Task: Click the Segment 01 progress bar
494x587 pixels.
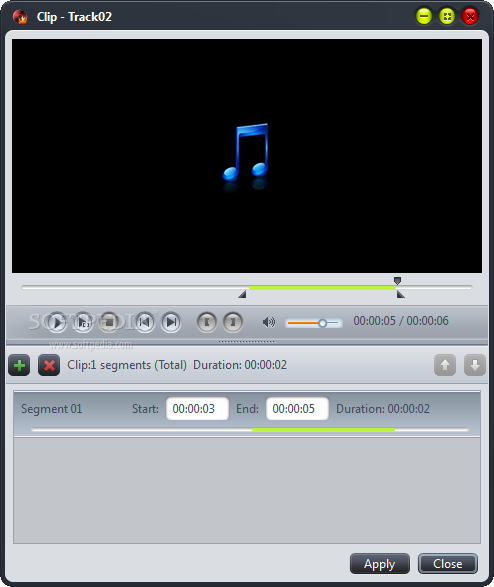Action: 250,430
